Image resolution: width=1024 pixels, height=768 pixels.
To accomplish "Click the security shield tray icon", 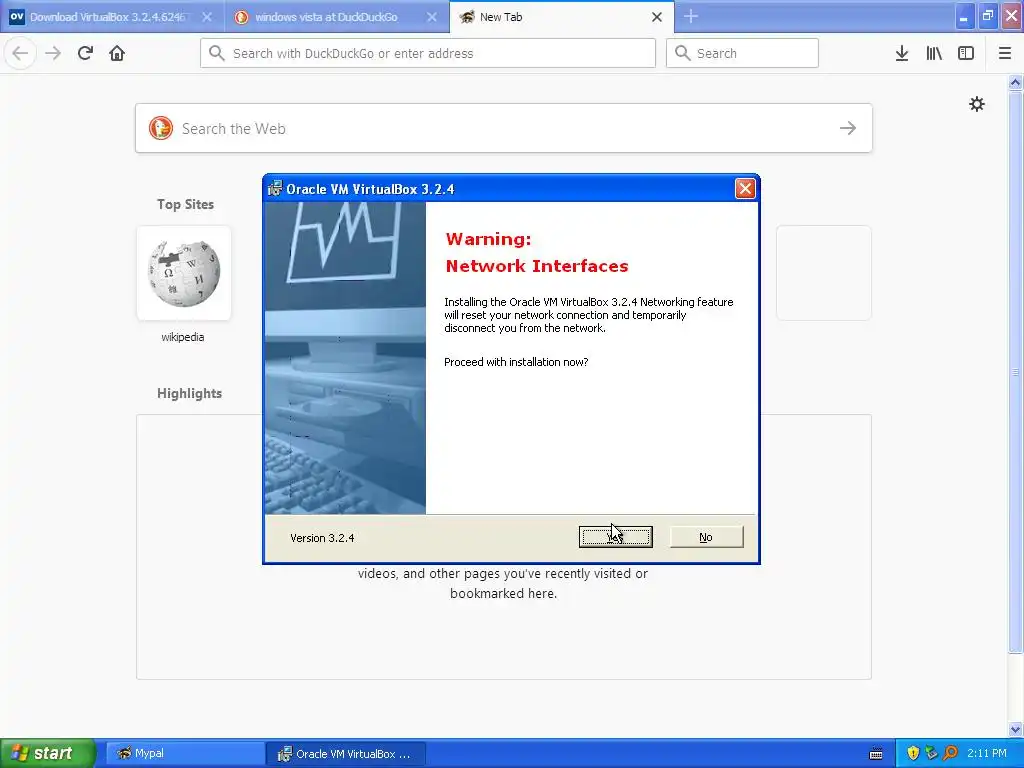I will coord(913,753).
